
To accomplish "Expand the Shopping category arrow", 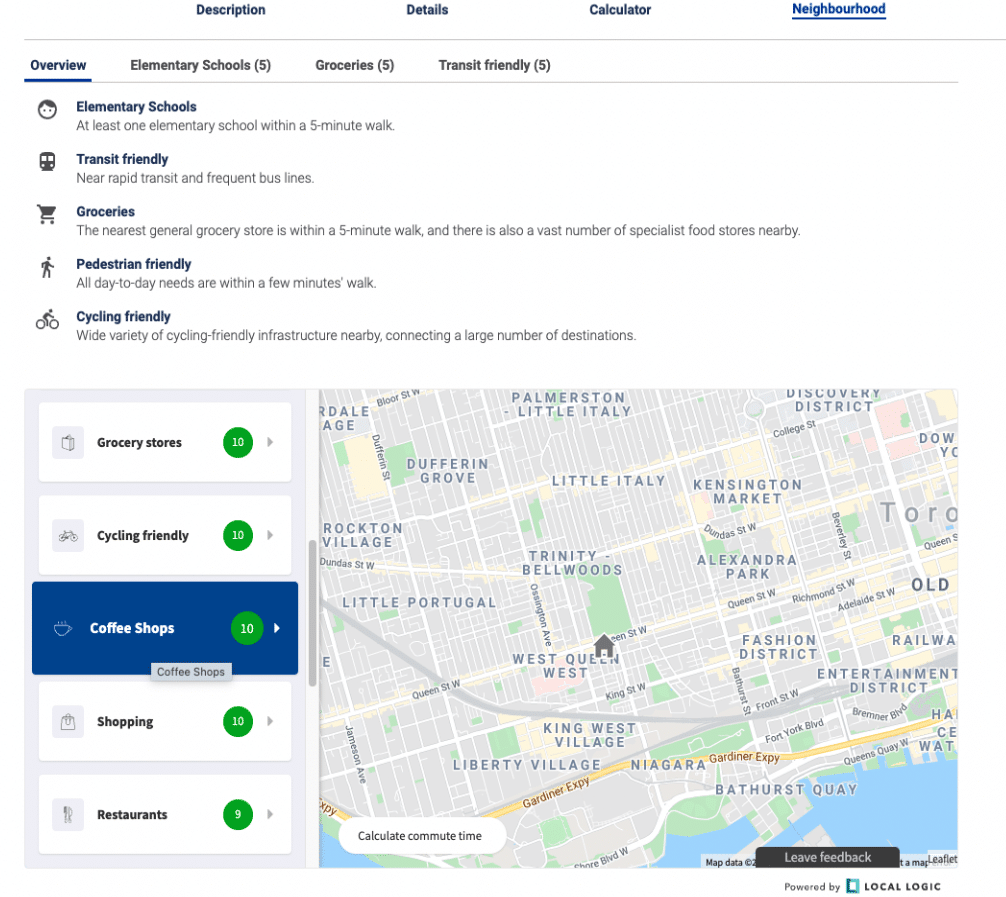I will [270, 721].
